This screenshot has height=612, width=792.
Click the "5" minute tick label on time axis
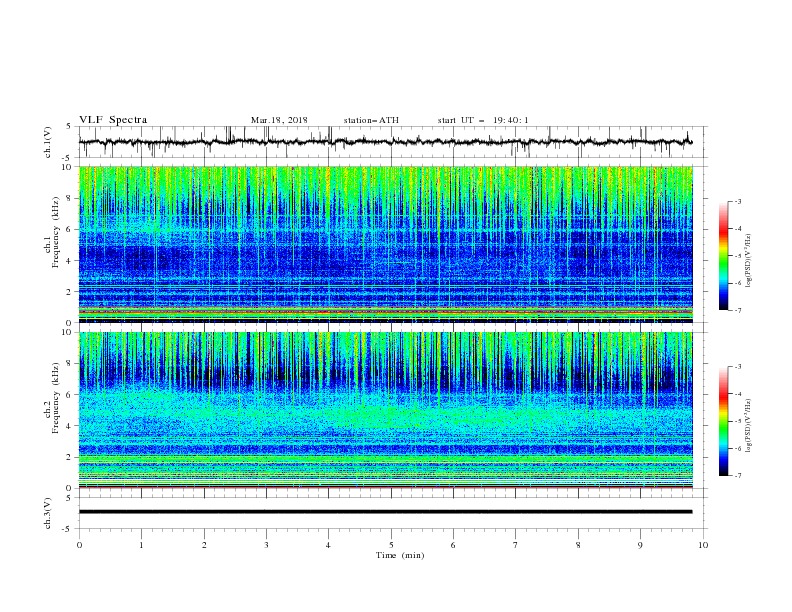(x=391, y=545)
